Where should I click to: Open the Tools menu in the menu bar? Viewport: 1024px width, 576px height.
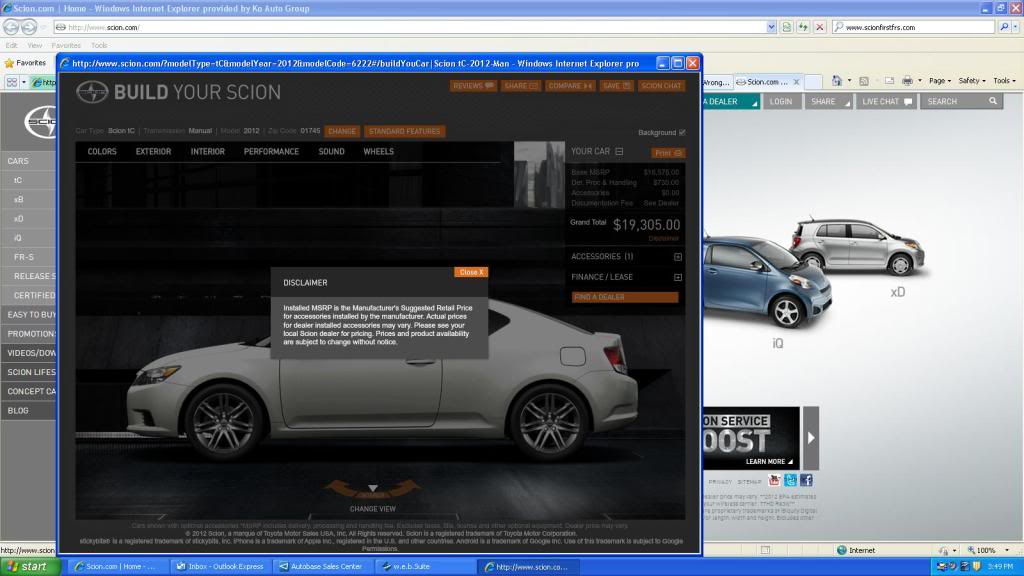(x=99, y=46)
